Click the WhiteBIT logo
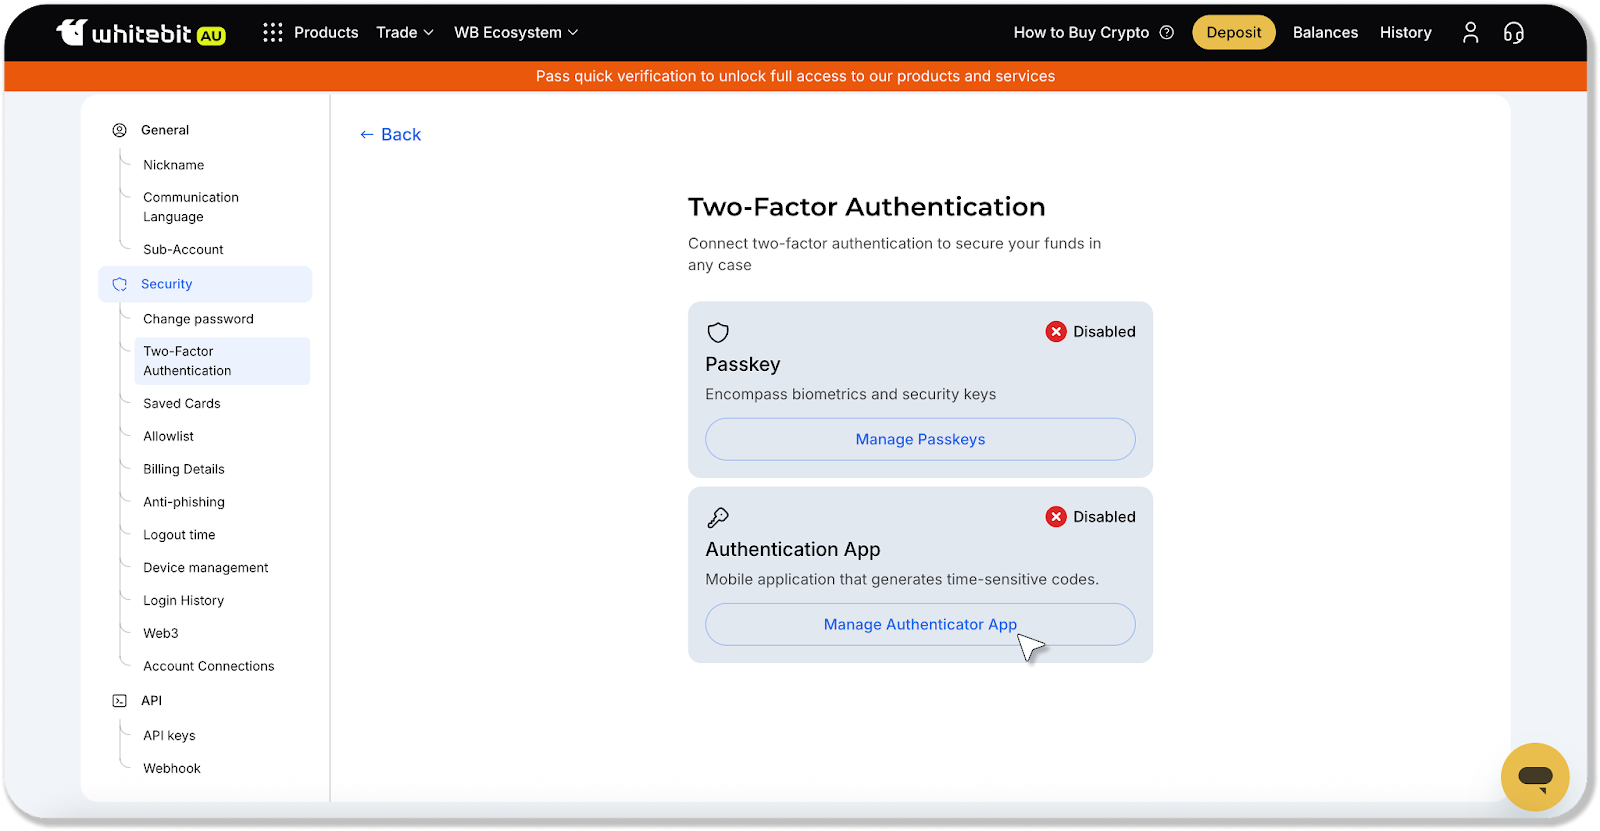The image size is (1600, 831). pos(140,33)
